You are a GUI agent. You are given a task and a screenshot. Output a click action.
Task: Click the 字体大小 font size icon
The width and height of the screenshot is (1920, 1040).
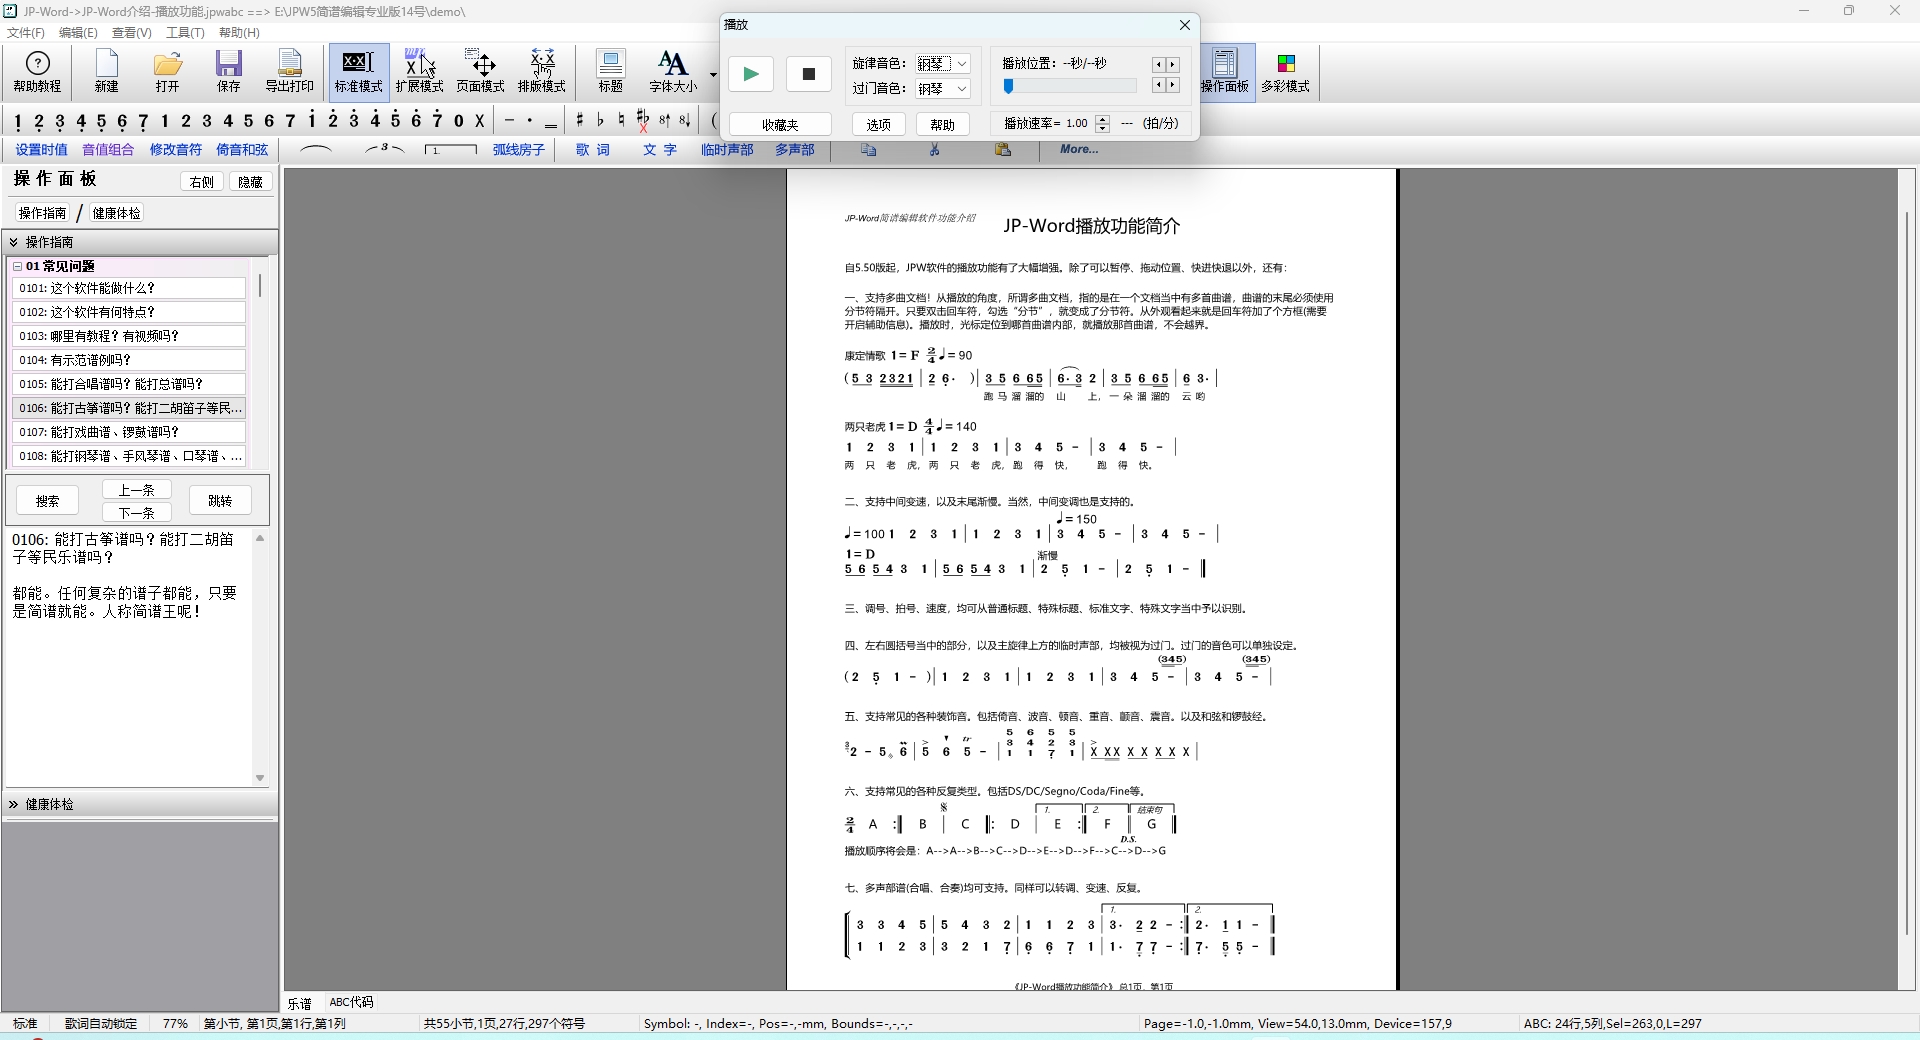(674, 72)
